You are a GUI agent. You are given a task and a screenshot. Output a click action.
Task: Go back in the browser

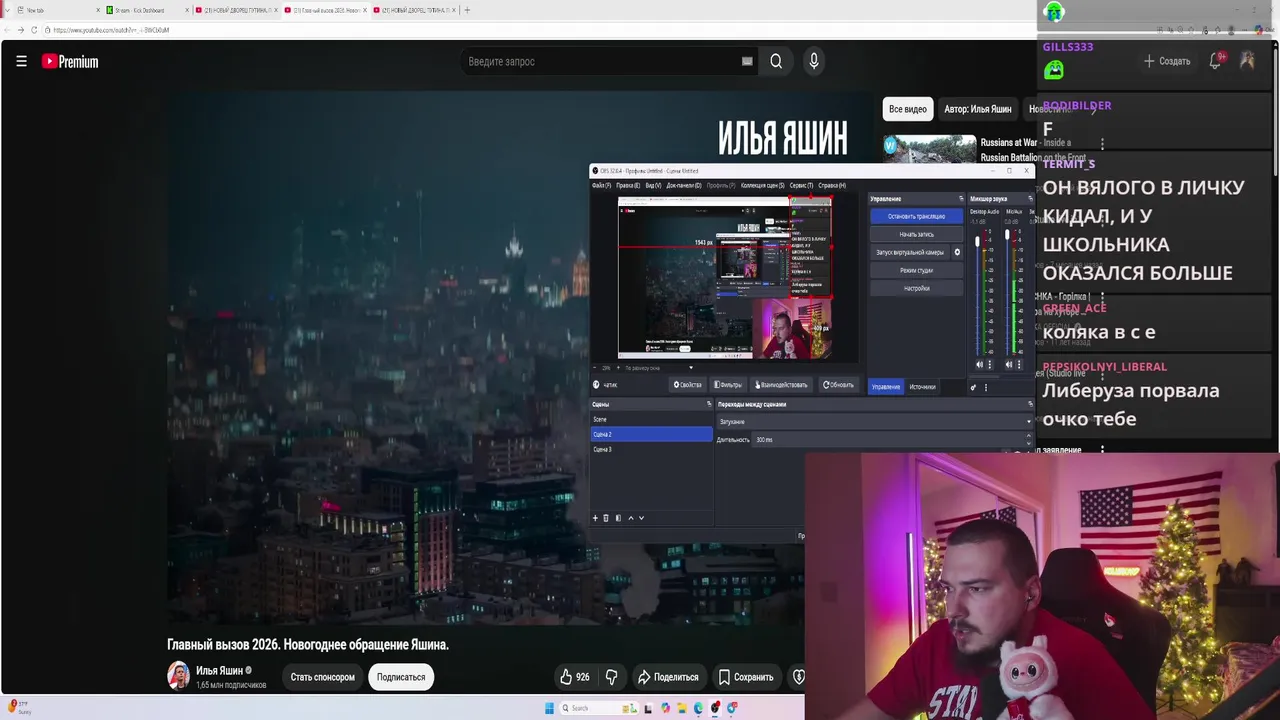point(7,30)
